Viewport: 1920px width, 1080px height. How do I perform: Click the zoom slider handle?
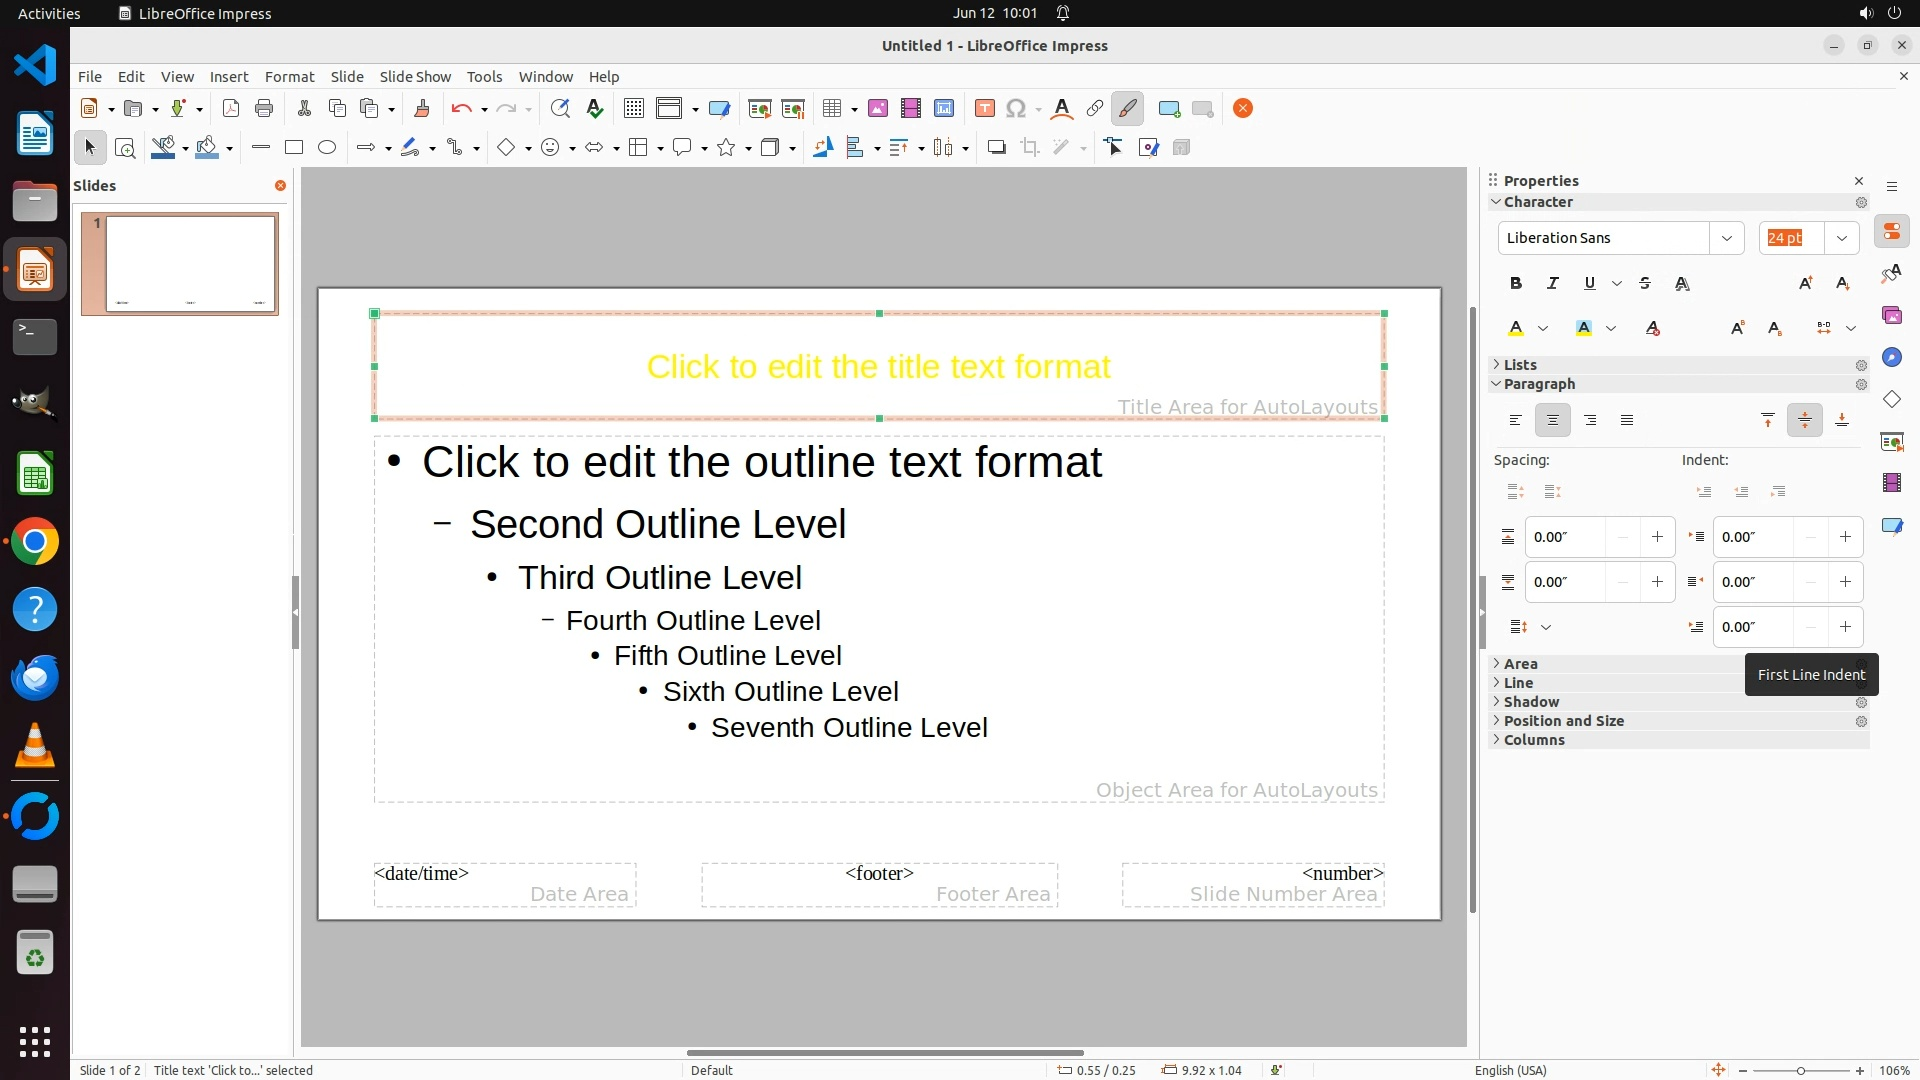click(x=1800, y=1071)
